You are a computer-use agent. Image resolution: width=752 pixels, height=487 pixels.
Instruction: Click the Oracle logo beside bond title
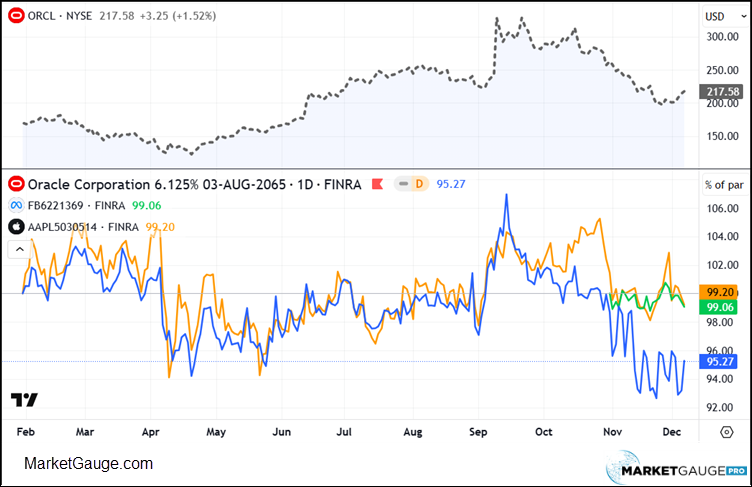[16, 185]
